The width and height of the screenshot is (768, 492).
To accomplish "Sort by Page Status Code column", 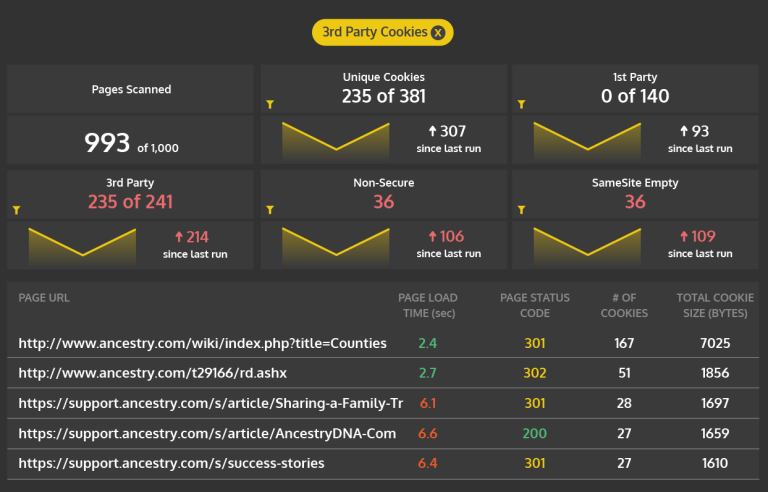I will coord(535,305).
